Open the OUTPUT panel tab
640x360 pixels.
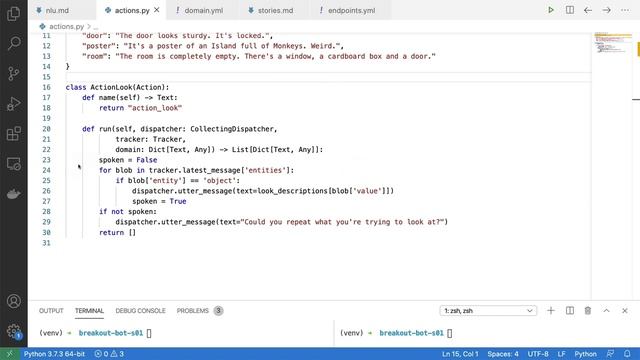[x=51, y=311]
